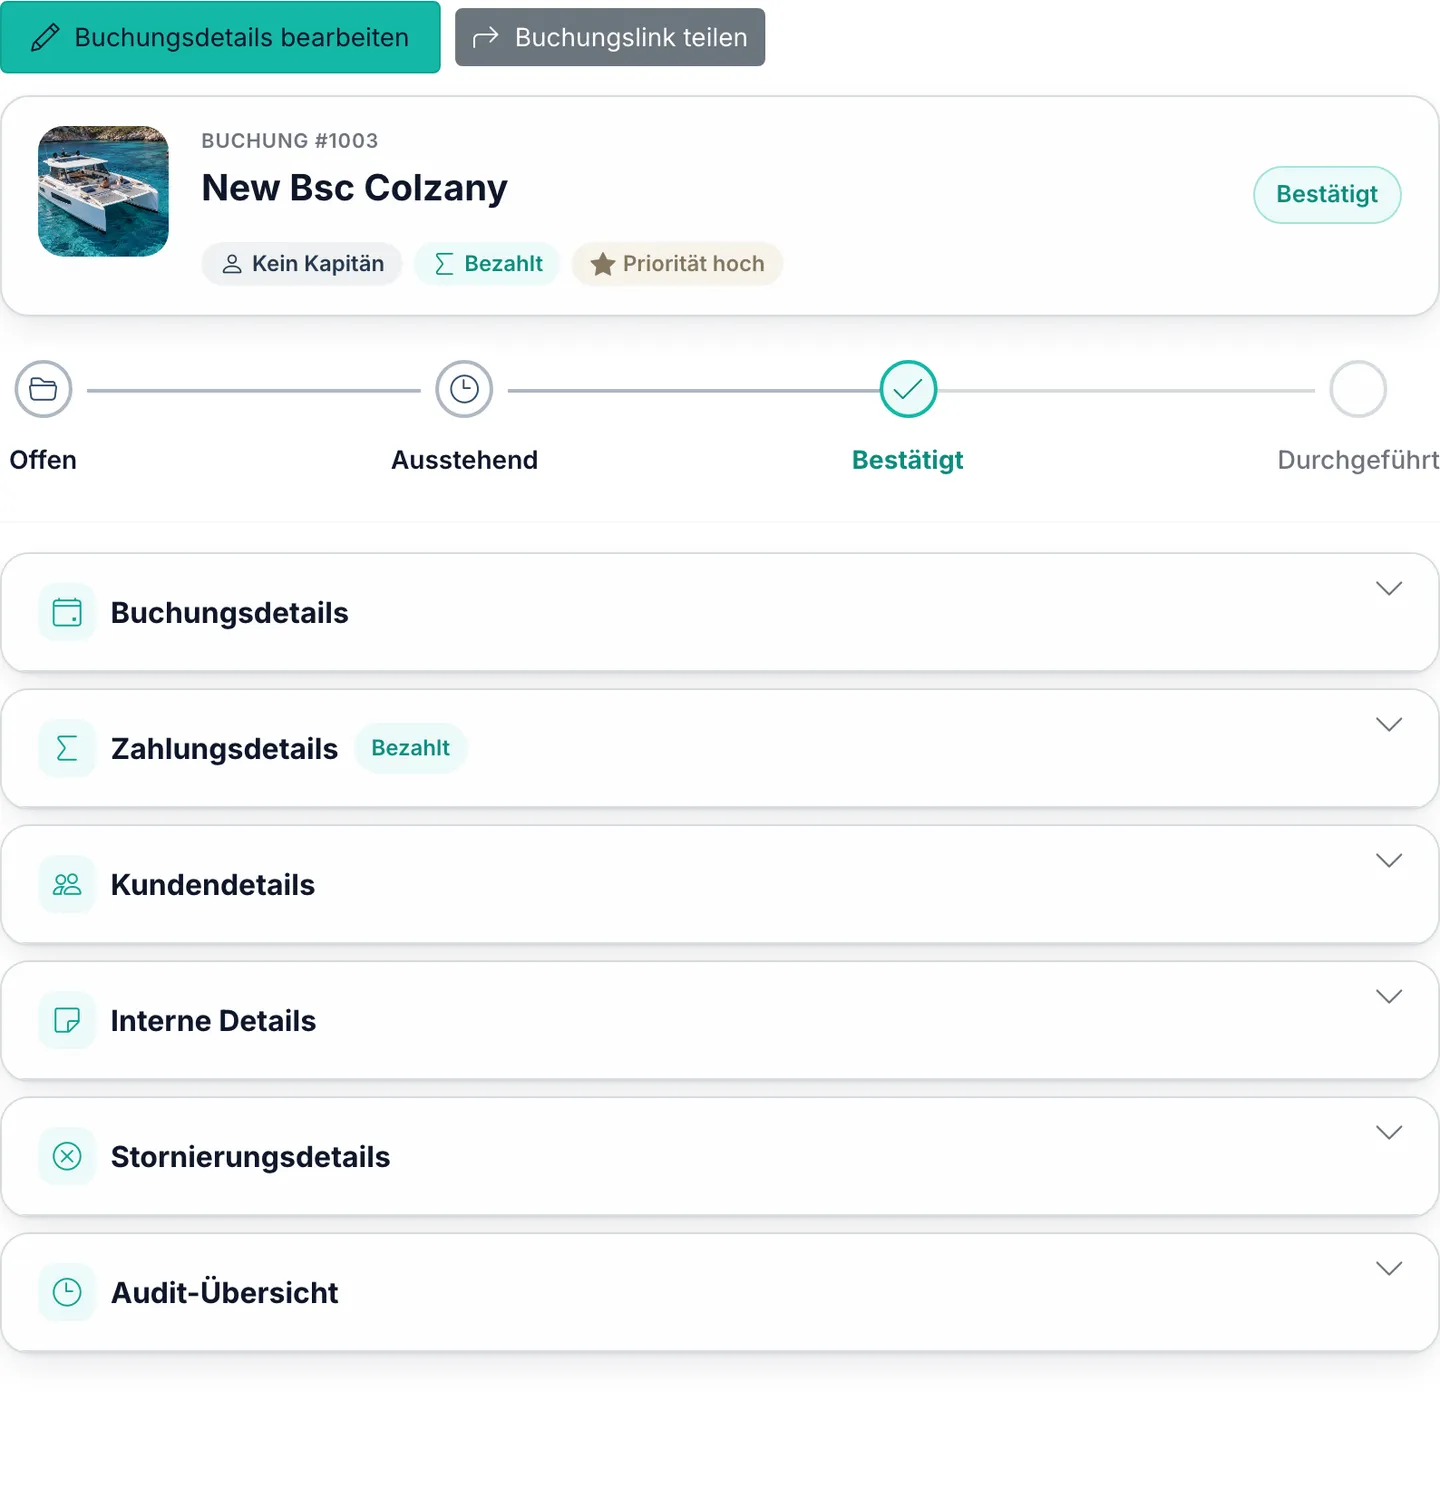Viewport: 1440px width, 1498px height.
Task: Click the sigma icon beside Zahlungsdetails
Action: [67, 748]
